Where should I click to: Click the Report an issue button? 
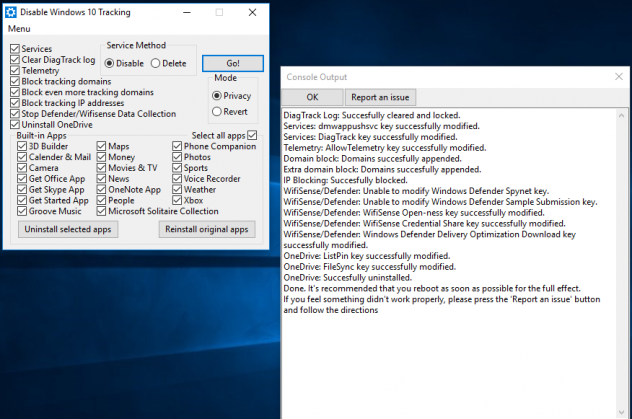point(380,97)
